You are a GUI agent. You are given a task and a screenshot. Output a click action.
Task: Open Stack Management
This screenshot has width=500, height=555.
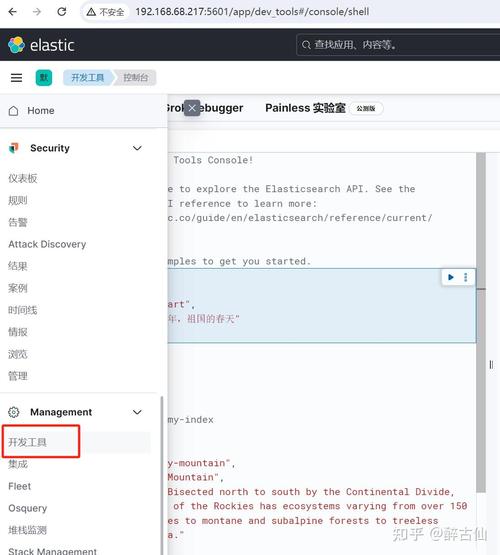tap(52, 551)
